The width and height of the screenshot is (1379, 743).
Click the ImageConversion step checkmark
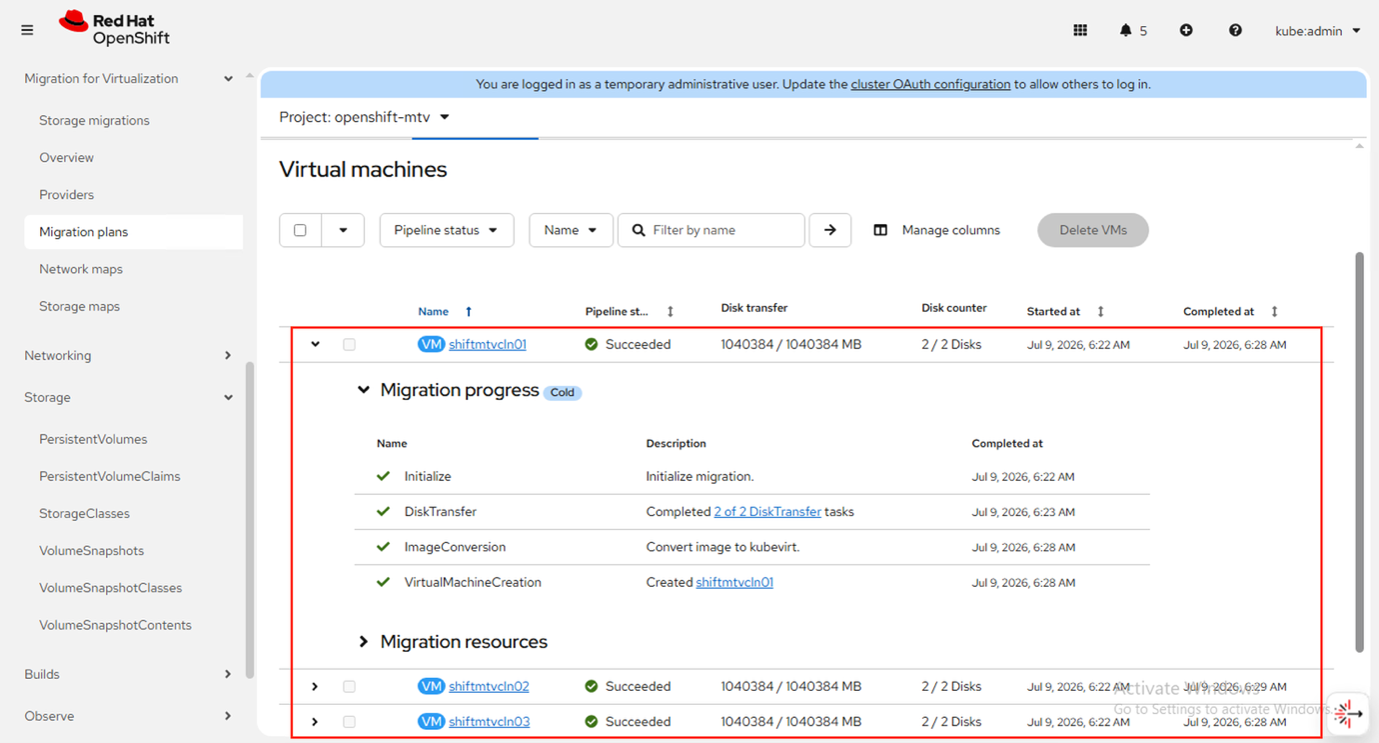click(383, 547)
